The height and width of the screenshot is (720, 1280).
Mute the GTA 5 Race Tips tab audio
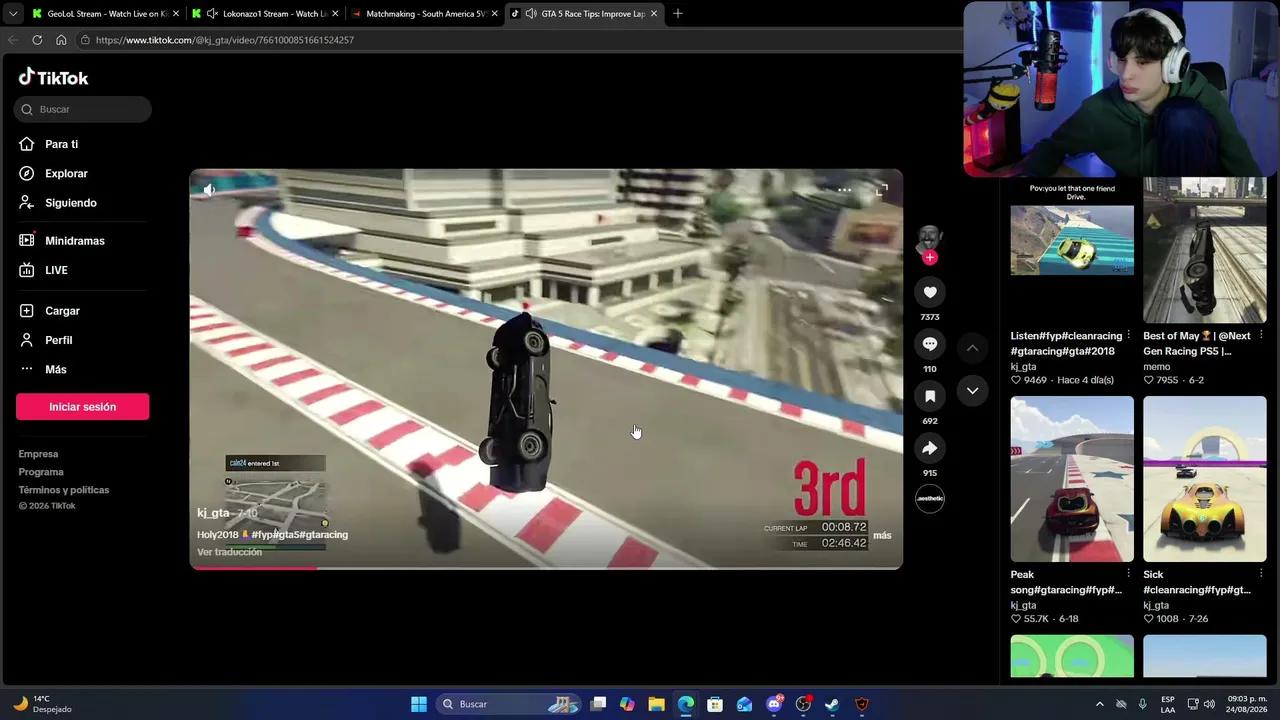(530, 14)
